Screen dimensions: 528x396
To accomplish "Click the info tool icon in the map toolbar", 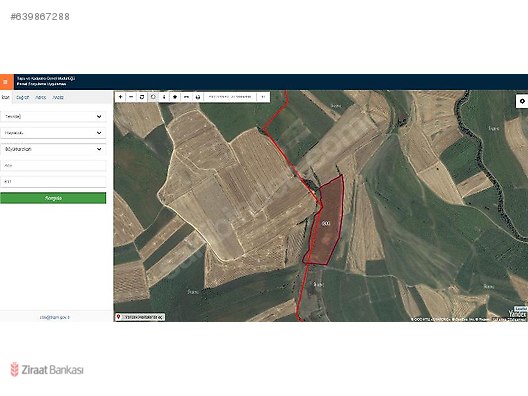I will point(164,97).
